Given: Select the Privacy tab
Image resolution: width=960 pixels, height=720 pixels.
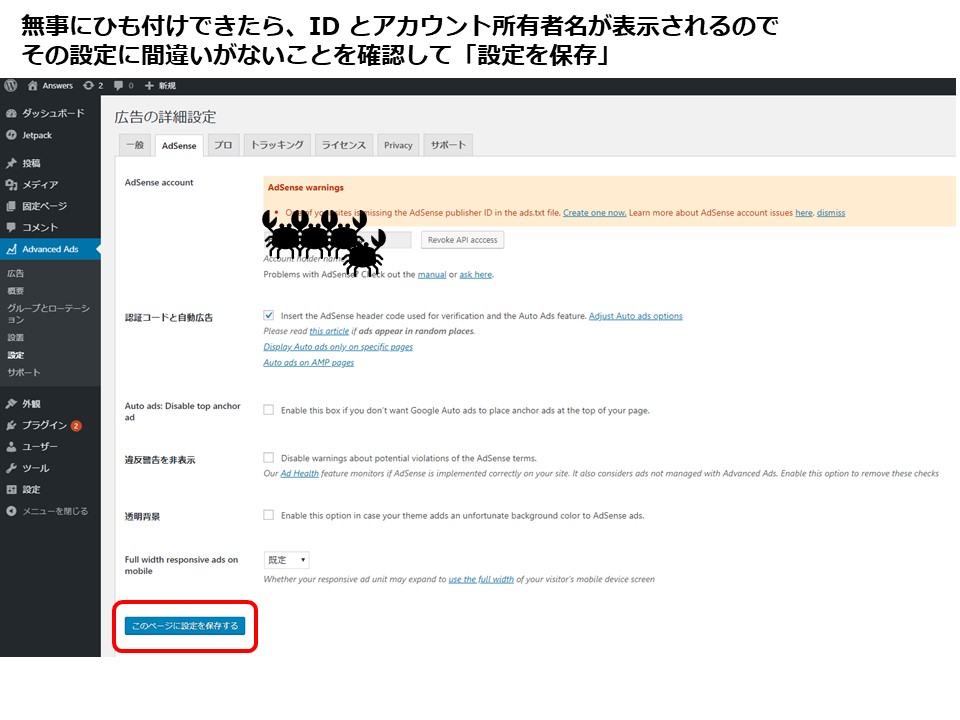Looking at the screenshot, I should coord(398,145).
